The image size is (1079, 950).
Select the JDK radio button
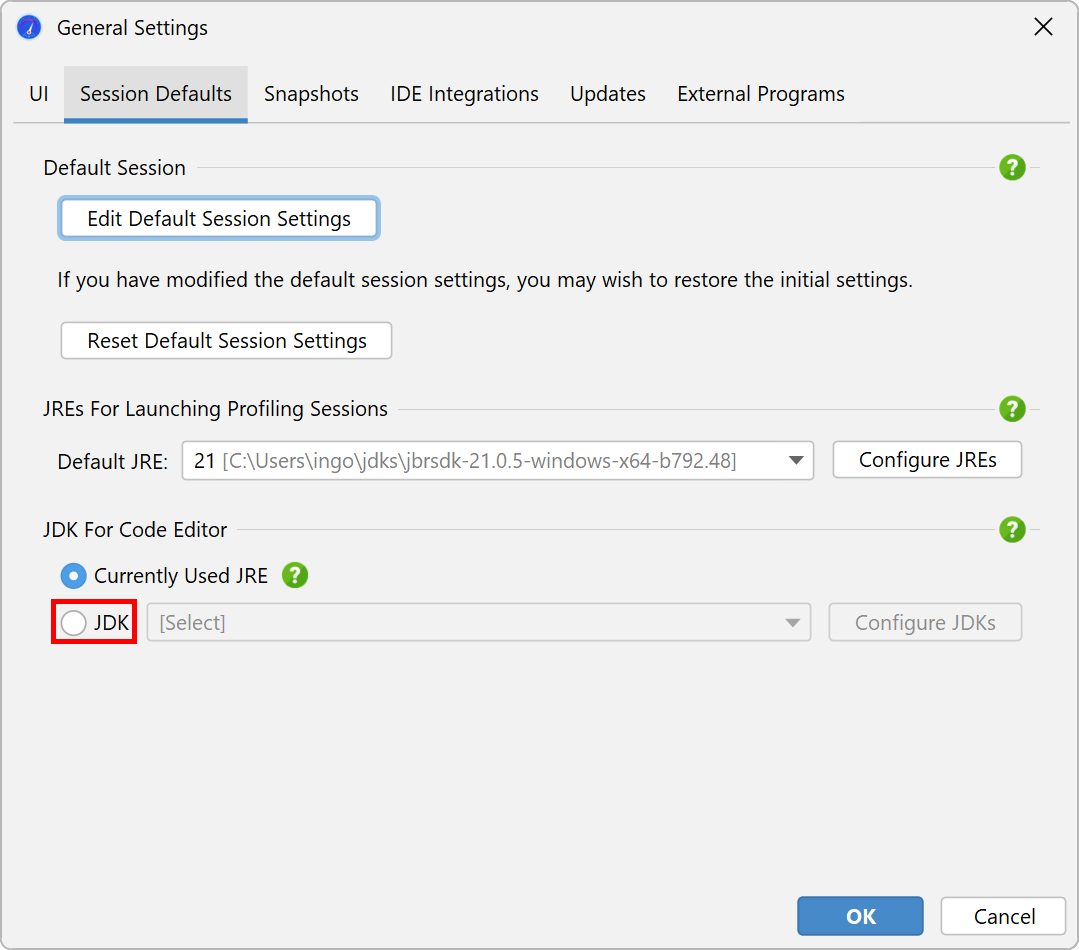pyautogui.click(x=73, y=623)
